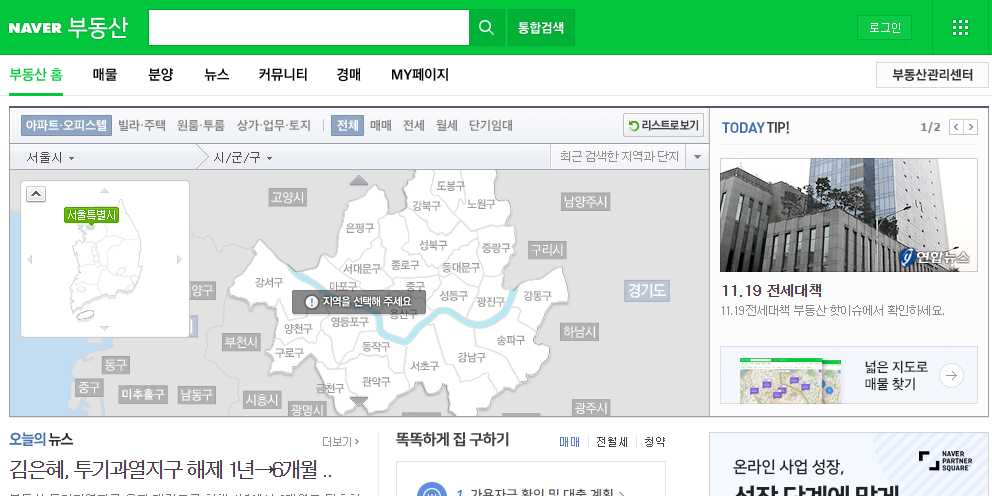Click the 부동산 title next to NAVER
This screenshot has height=496, width=992.
pyautogui.click(x=97, y=27)
